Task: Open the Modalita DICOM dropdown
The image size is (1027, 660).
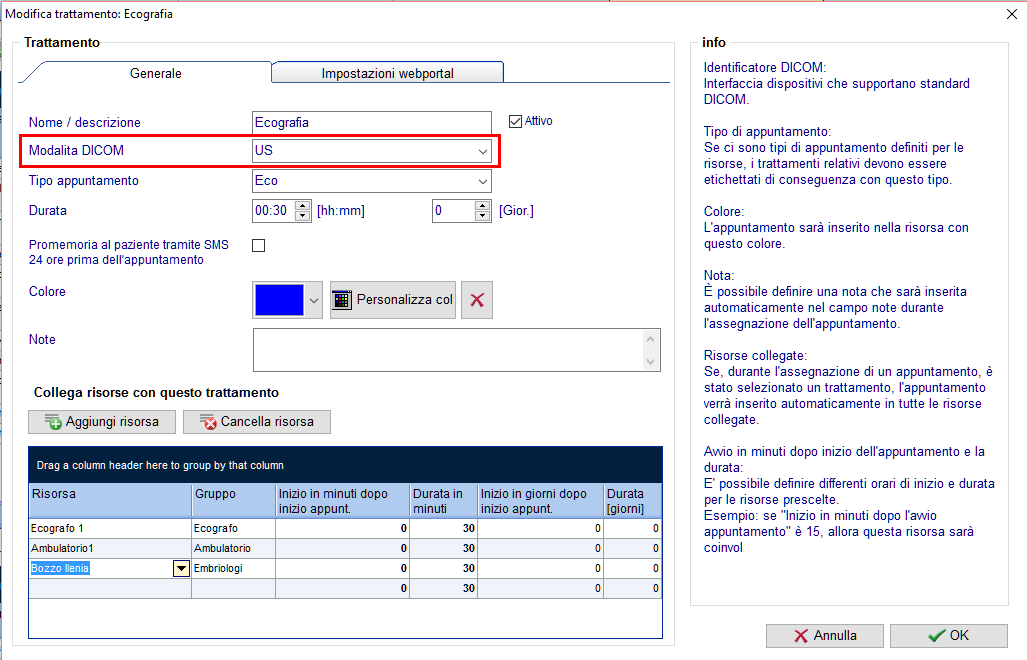Action: (x=483, y=151)
